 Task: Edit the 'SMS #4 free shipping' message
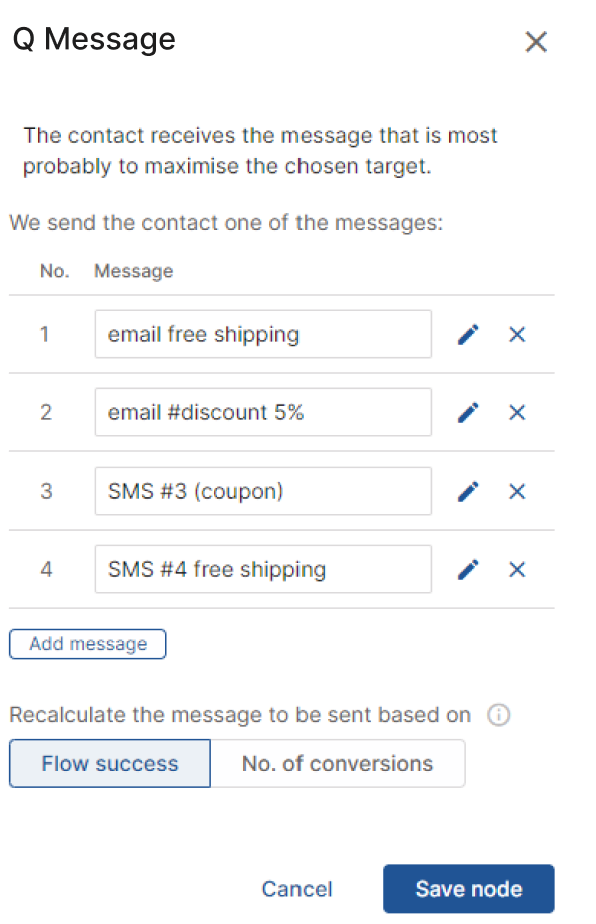468,569
